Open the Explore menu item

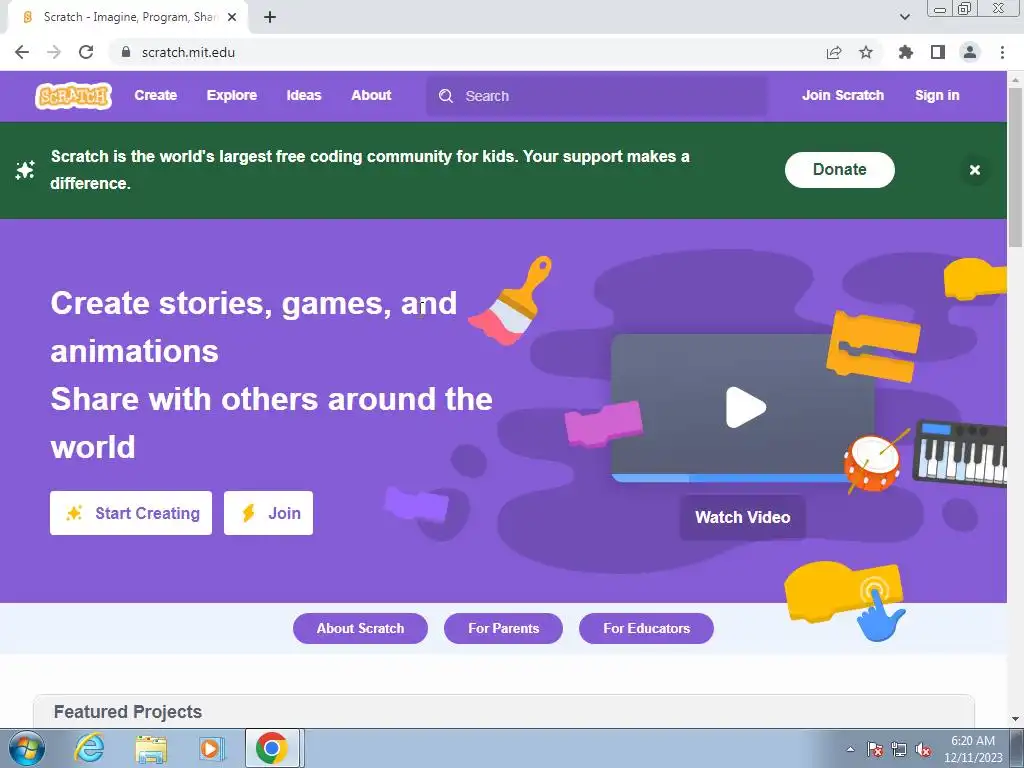(x=232, y=95)
